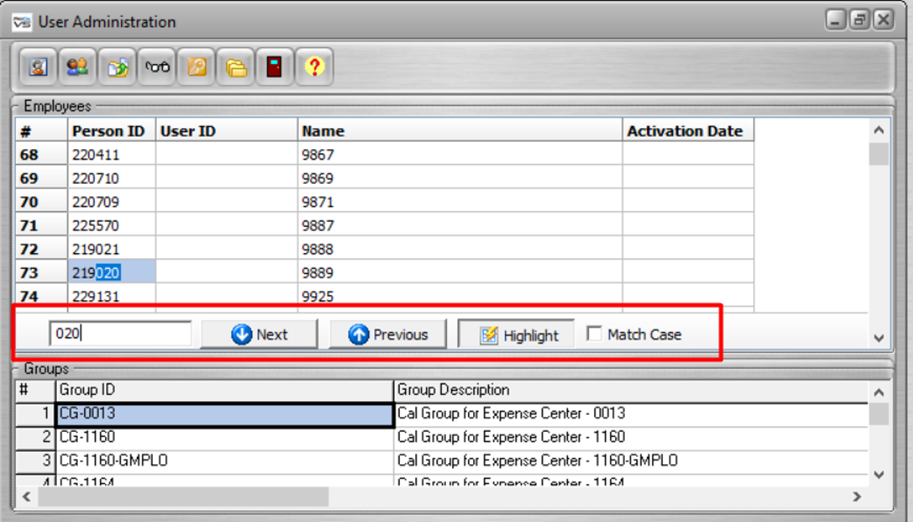Close the User Administration window
Image resolution: width=913 pixels, height=522 pixels.
click(x=883, y=20)
